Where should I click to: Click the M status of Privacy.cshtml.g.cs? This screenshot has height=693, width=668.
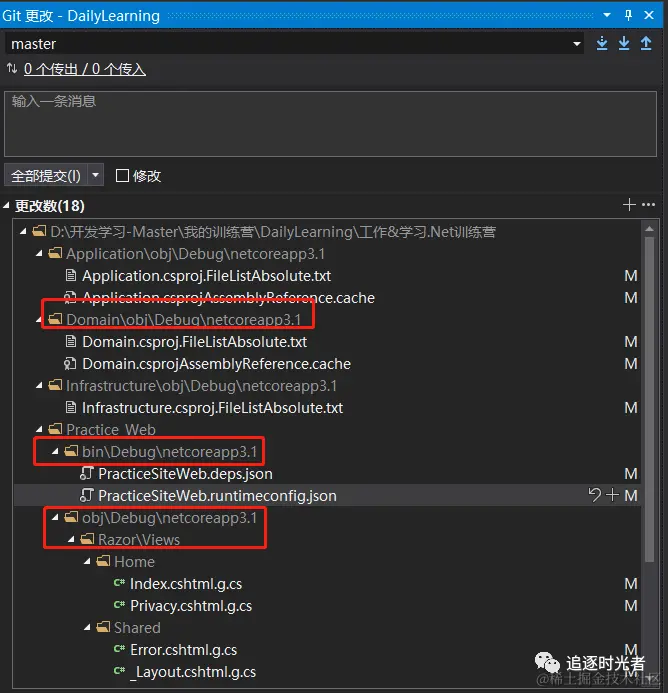click(x=630, y=606)
